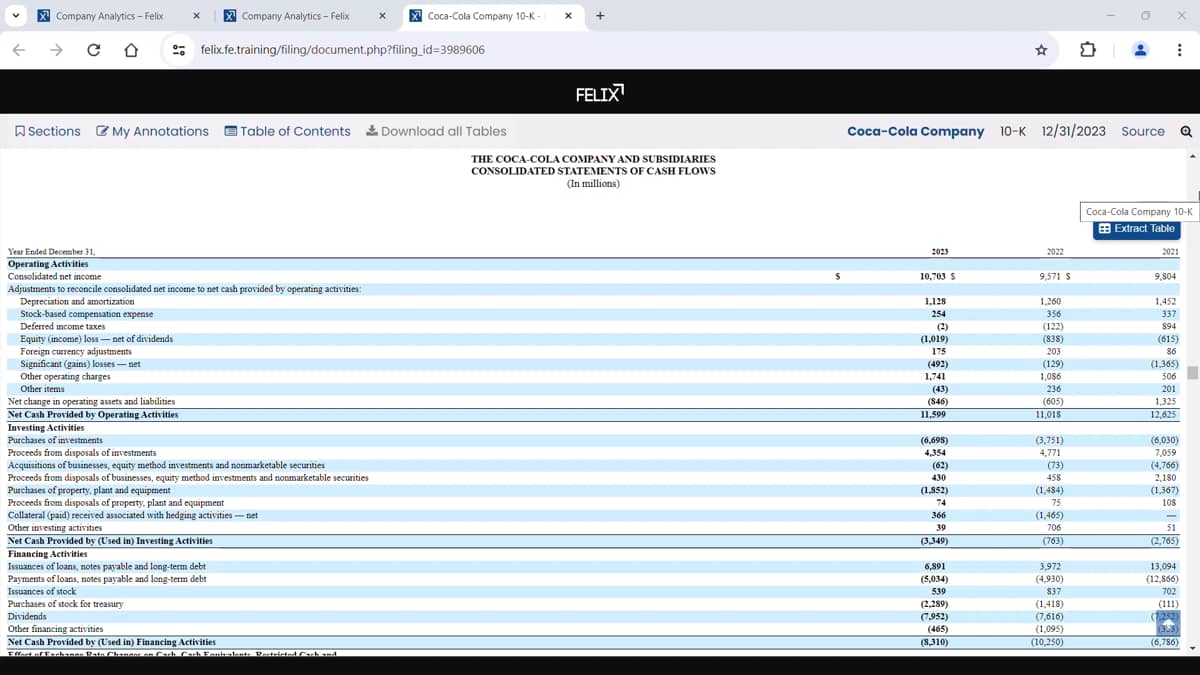Close the second Company Analytics tab

(x=382, y=16)
